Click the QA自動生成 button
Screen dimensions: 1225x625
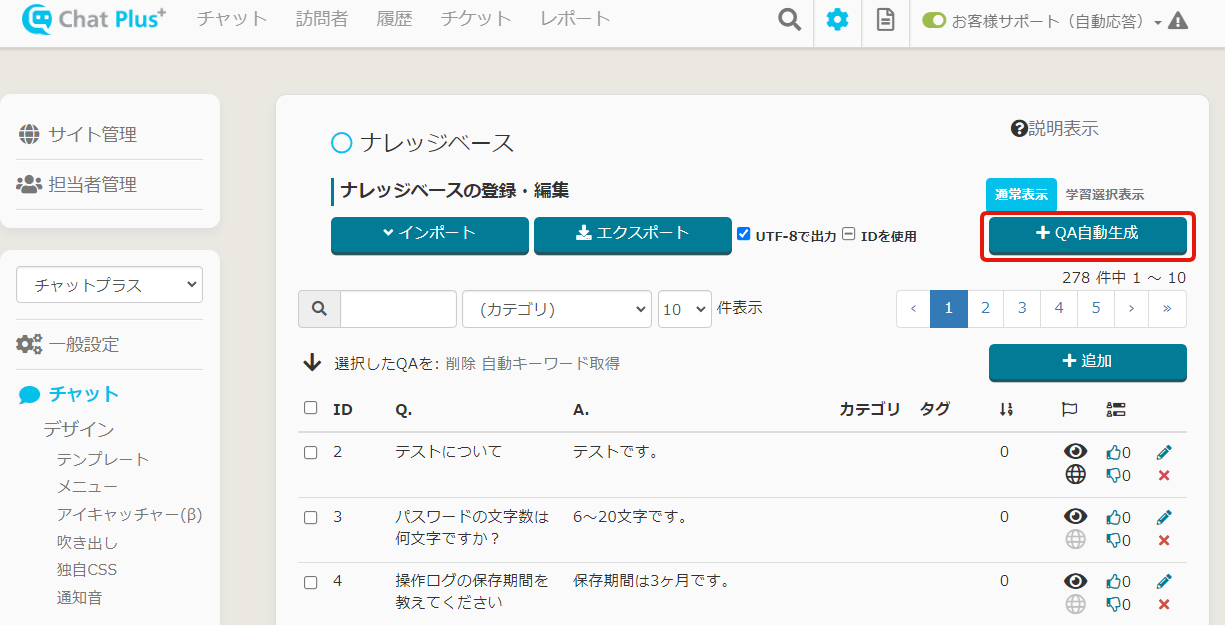[x=1087, y=234]
